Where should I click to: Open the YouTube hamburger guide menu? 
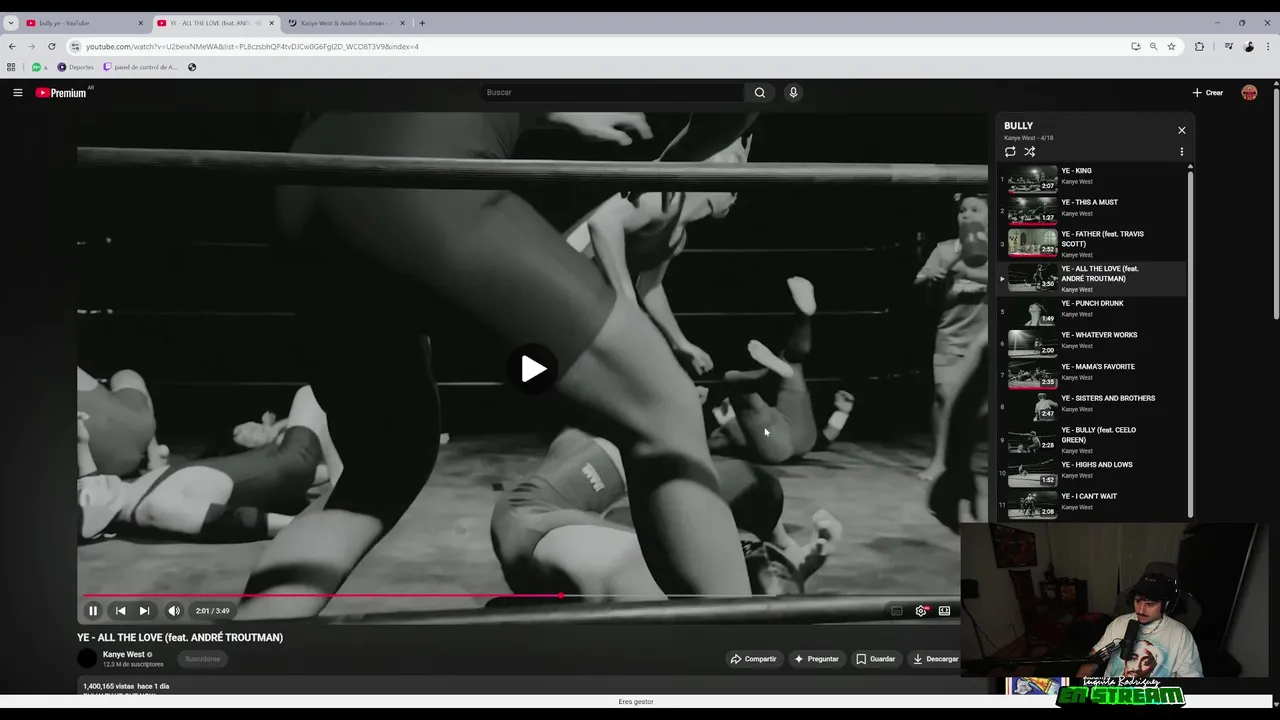click(17, 93)
